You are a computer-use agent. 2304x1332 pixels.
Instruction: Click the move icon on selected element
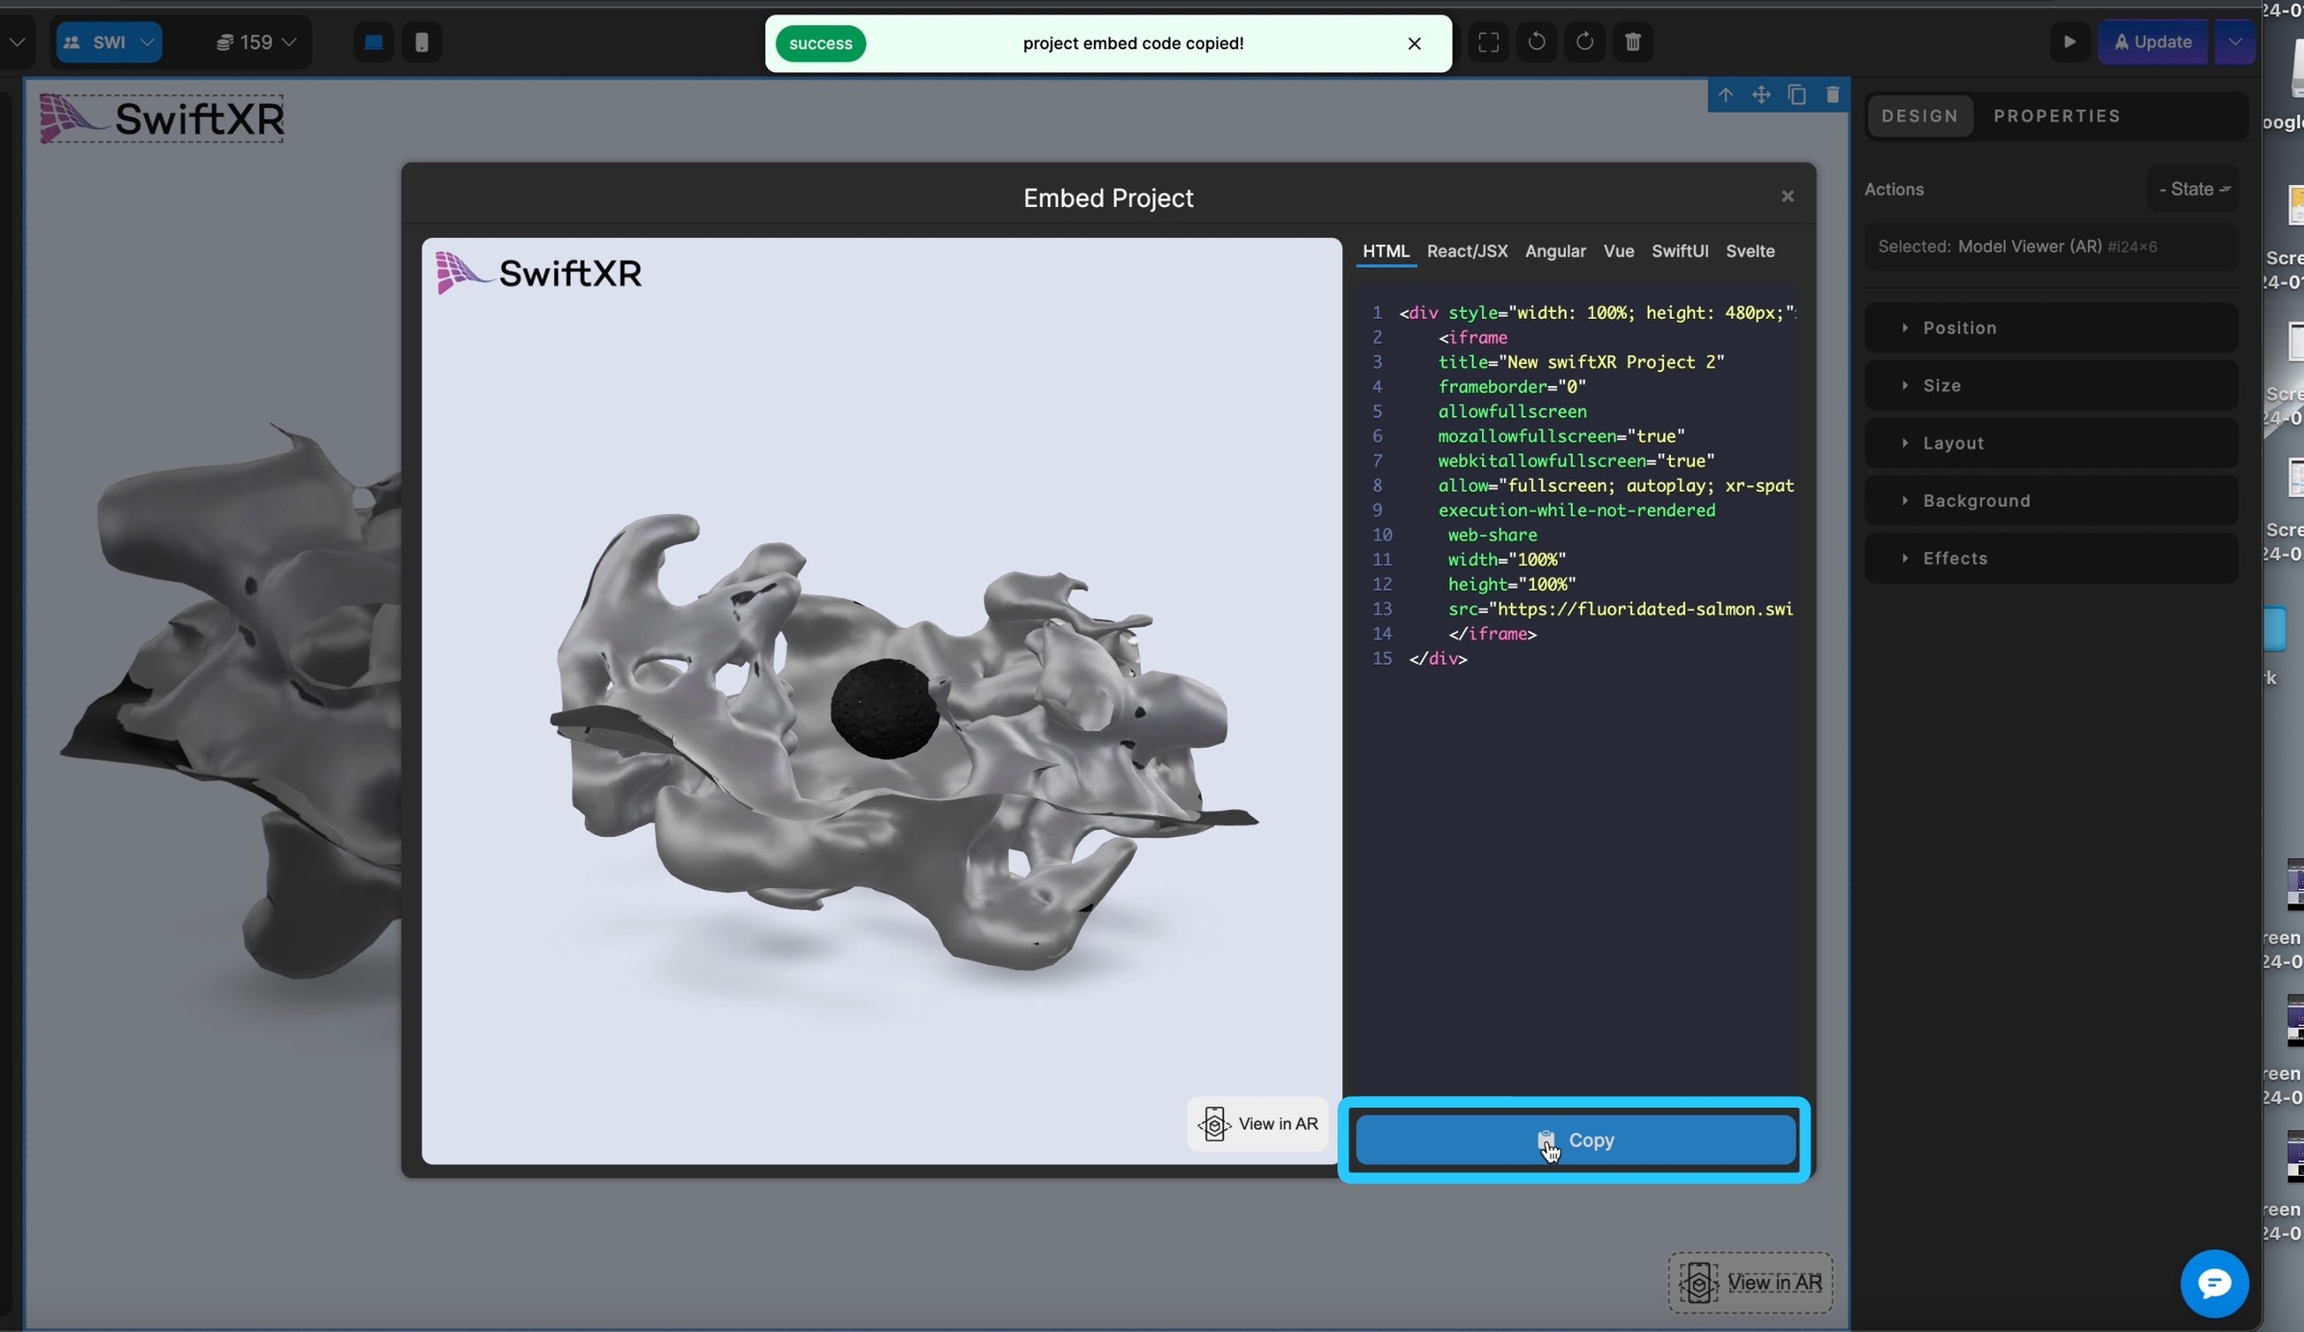point(1761,95)
